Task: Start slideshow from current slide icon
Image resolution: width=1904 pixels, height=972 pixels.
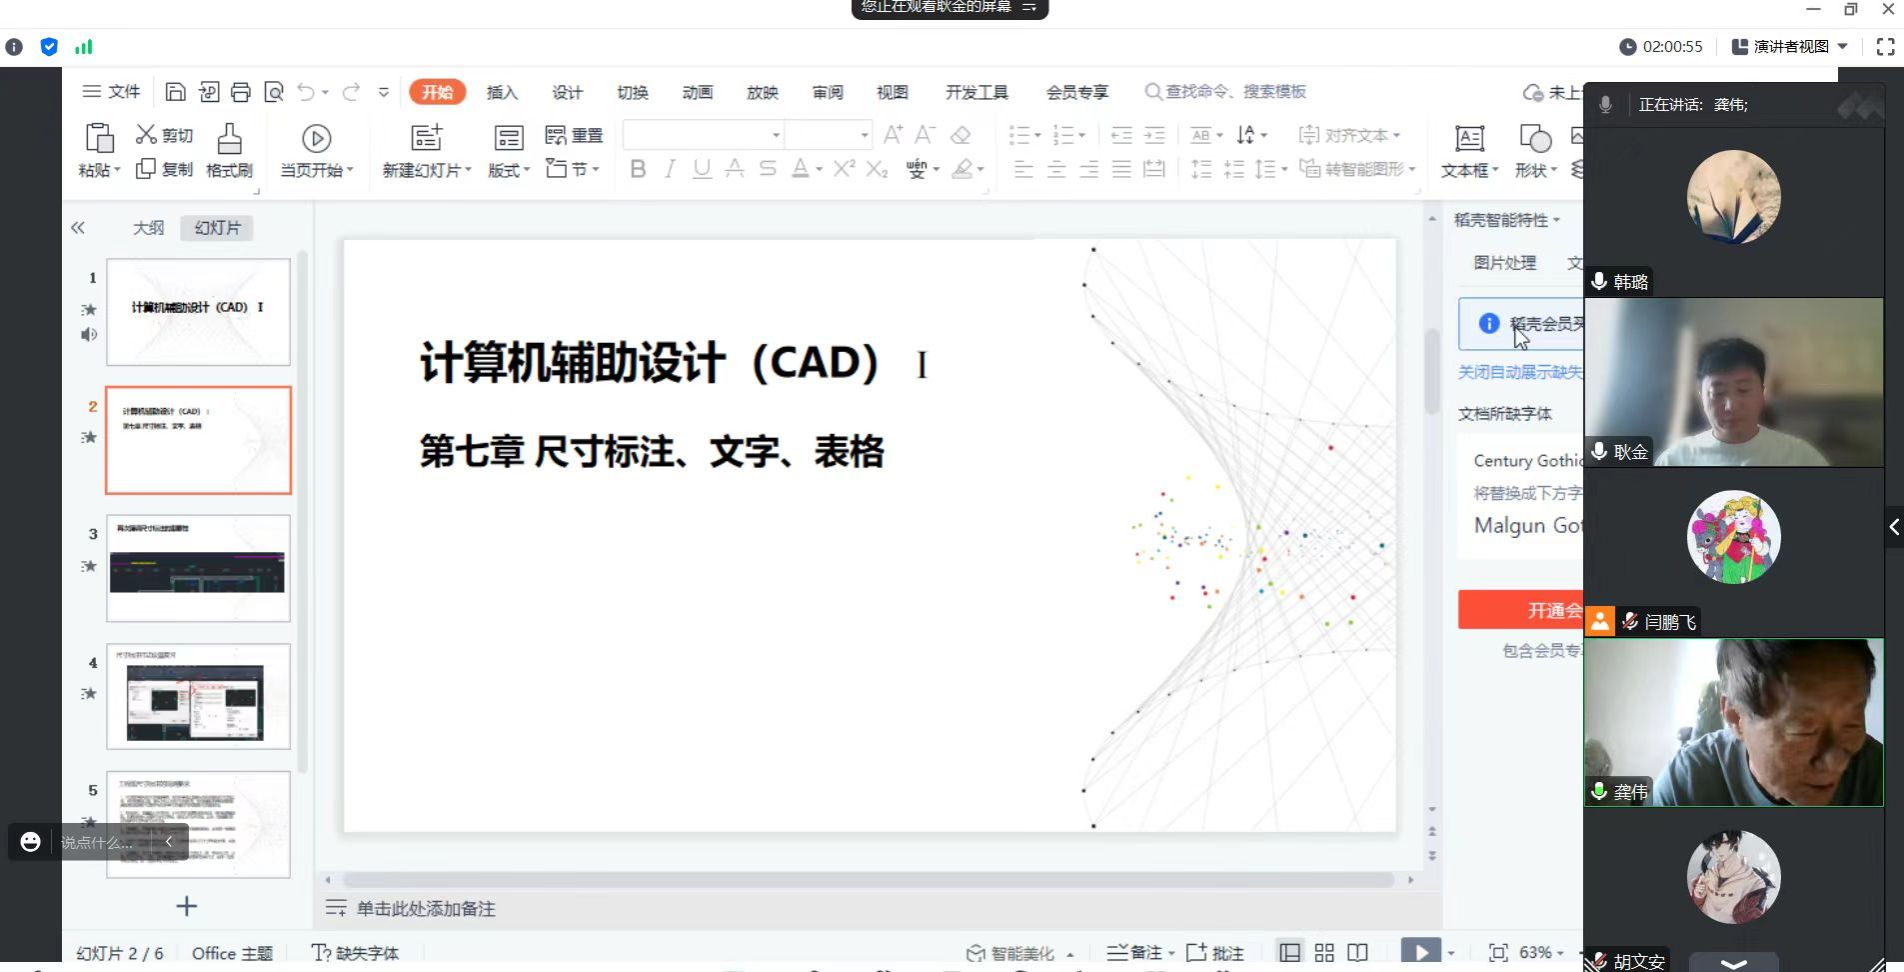Action: (x=316, y=139)
